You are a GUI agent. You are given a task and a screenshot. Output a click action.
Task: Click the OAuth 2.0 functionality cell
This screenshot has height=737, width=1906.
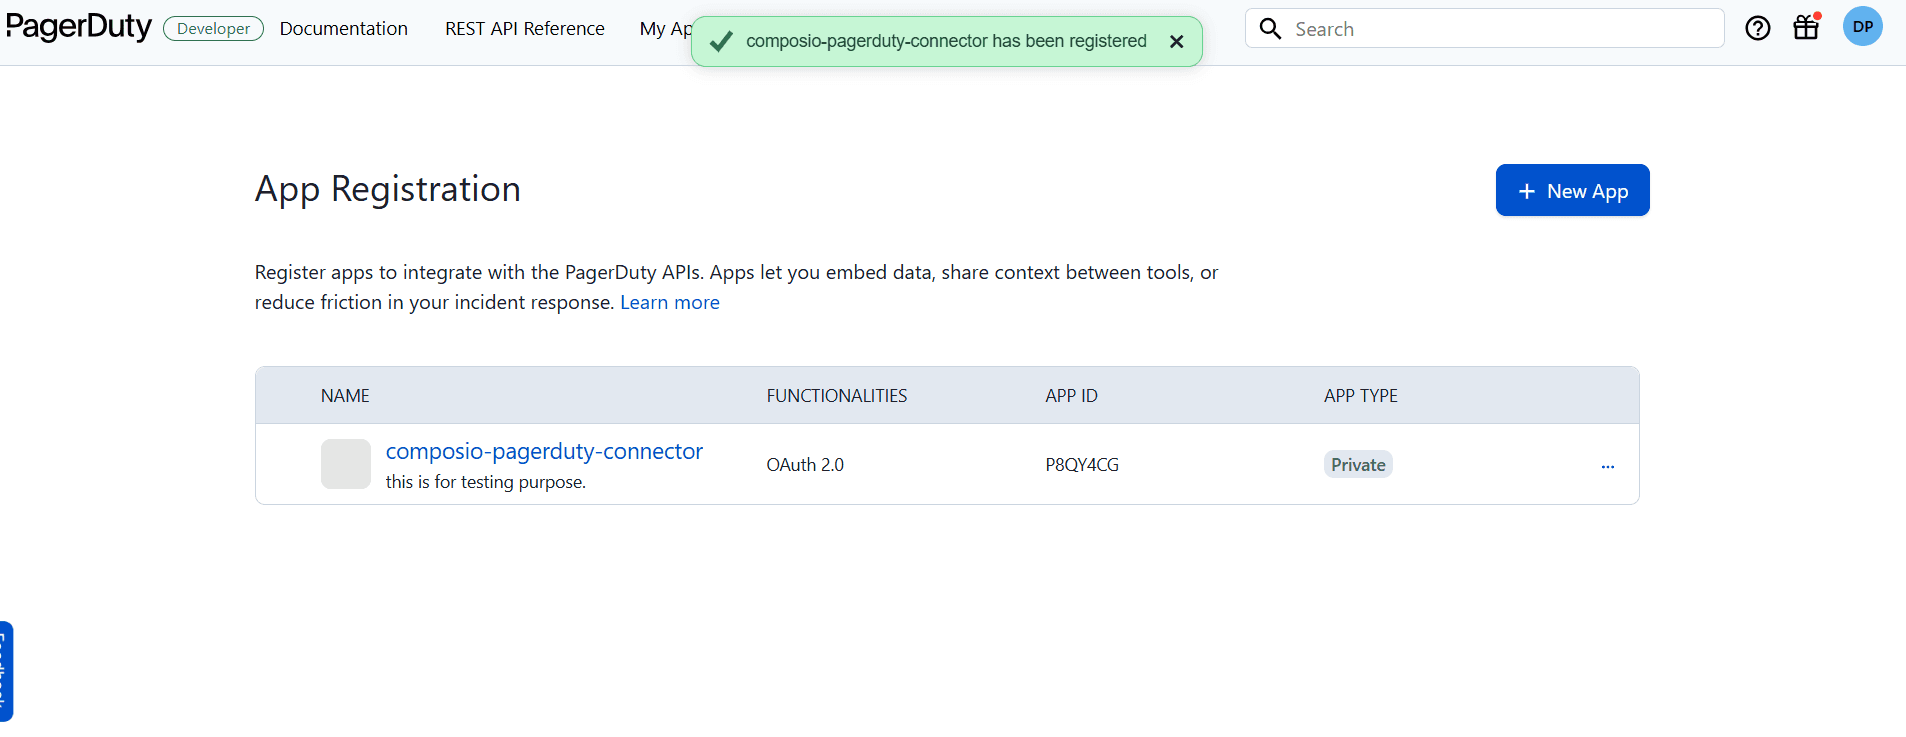click(805, 465)
